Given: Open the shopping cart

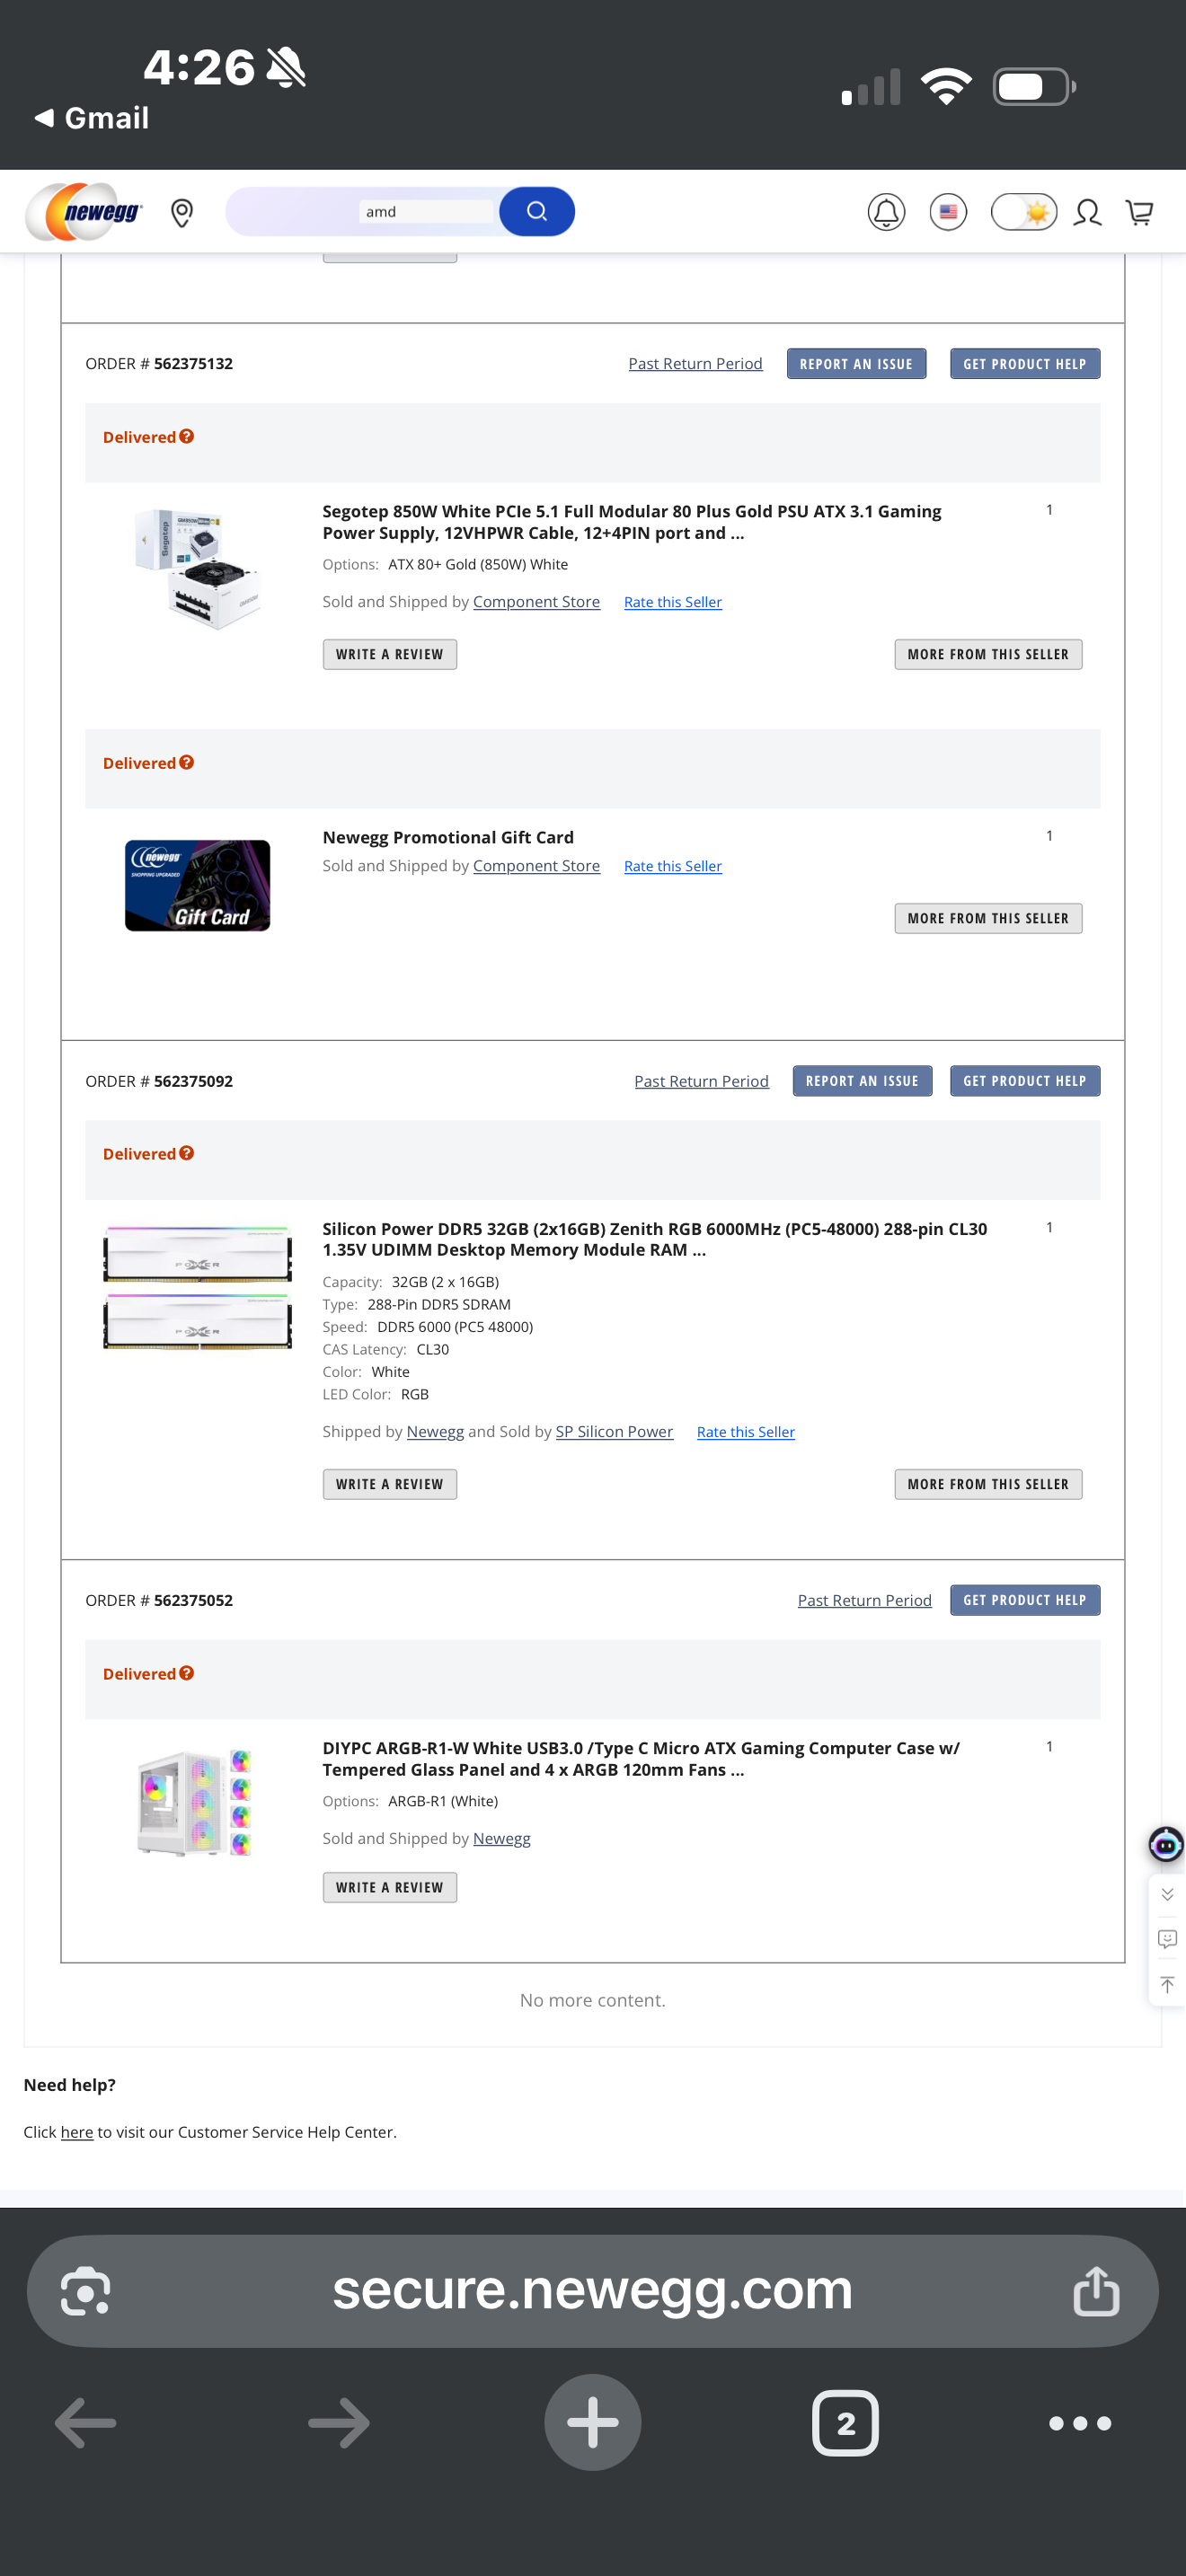Looking at the screenshot, I should 1139,212.
